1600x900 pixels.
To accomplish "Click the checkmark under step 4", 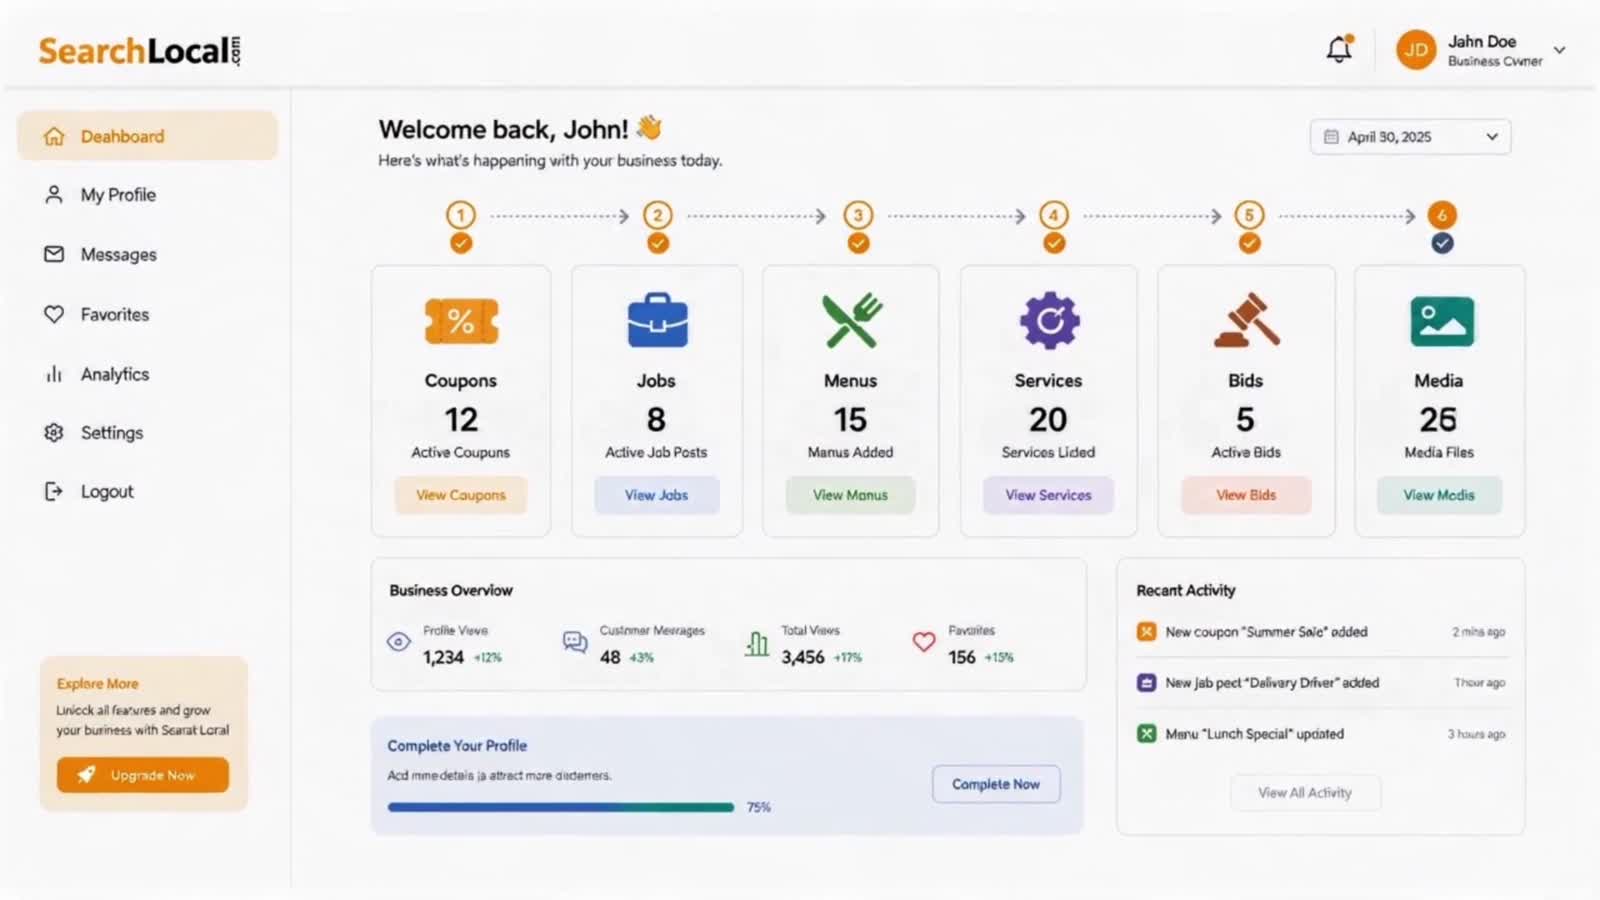I will (x=1054, y=243).
